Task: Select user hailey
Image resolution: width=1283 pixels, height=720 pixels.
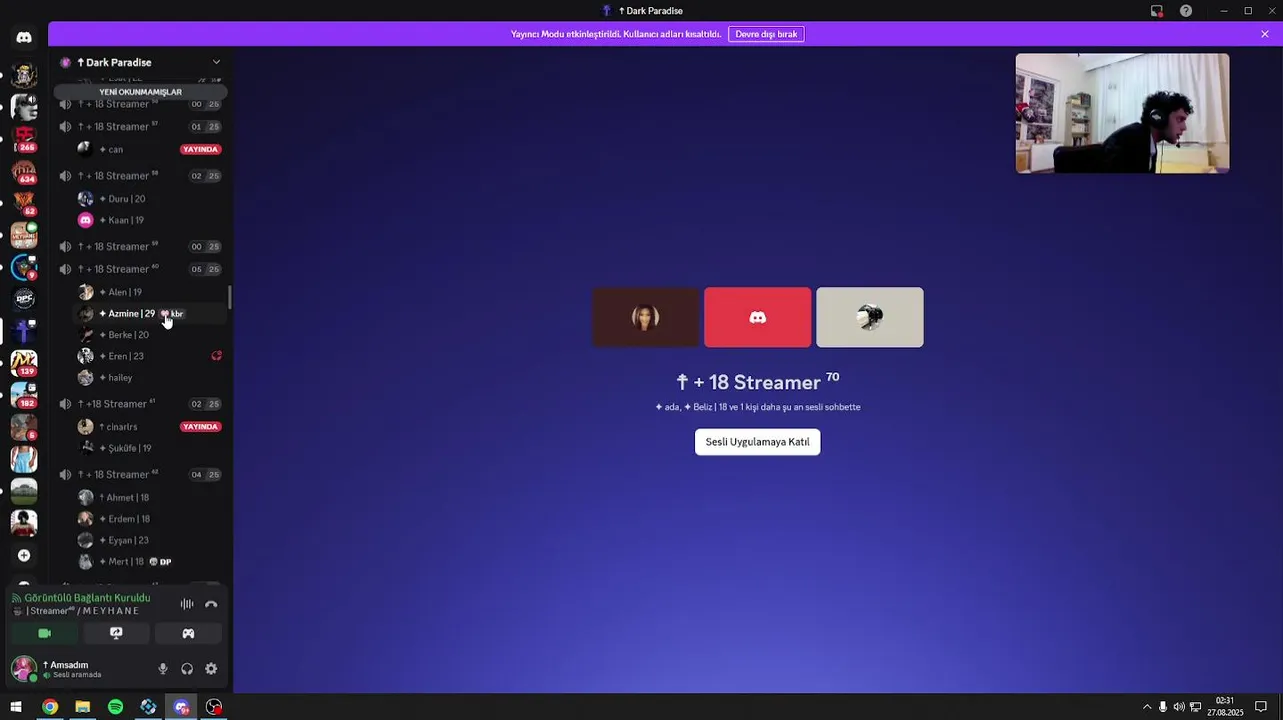Action: tap(148, 378)
